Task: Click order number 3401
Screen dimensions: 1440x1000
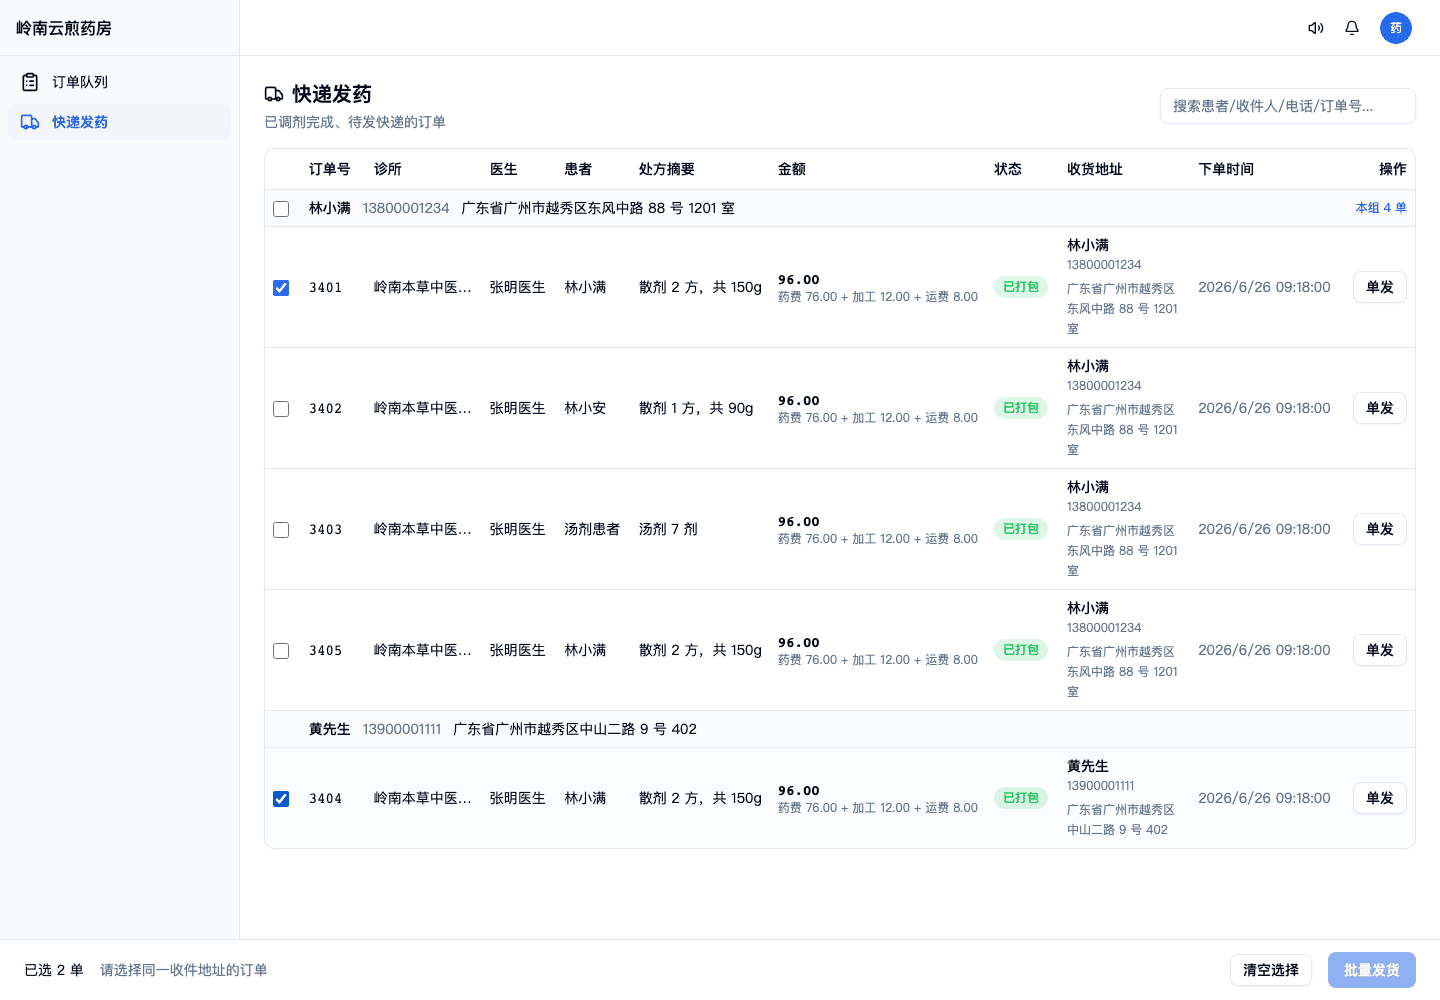Action: 325,288
